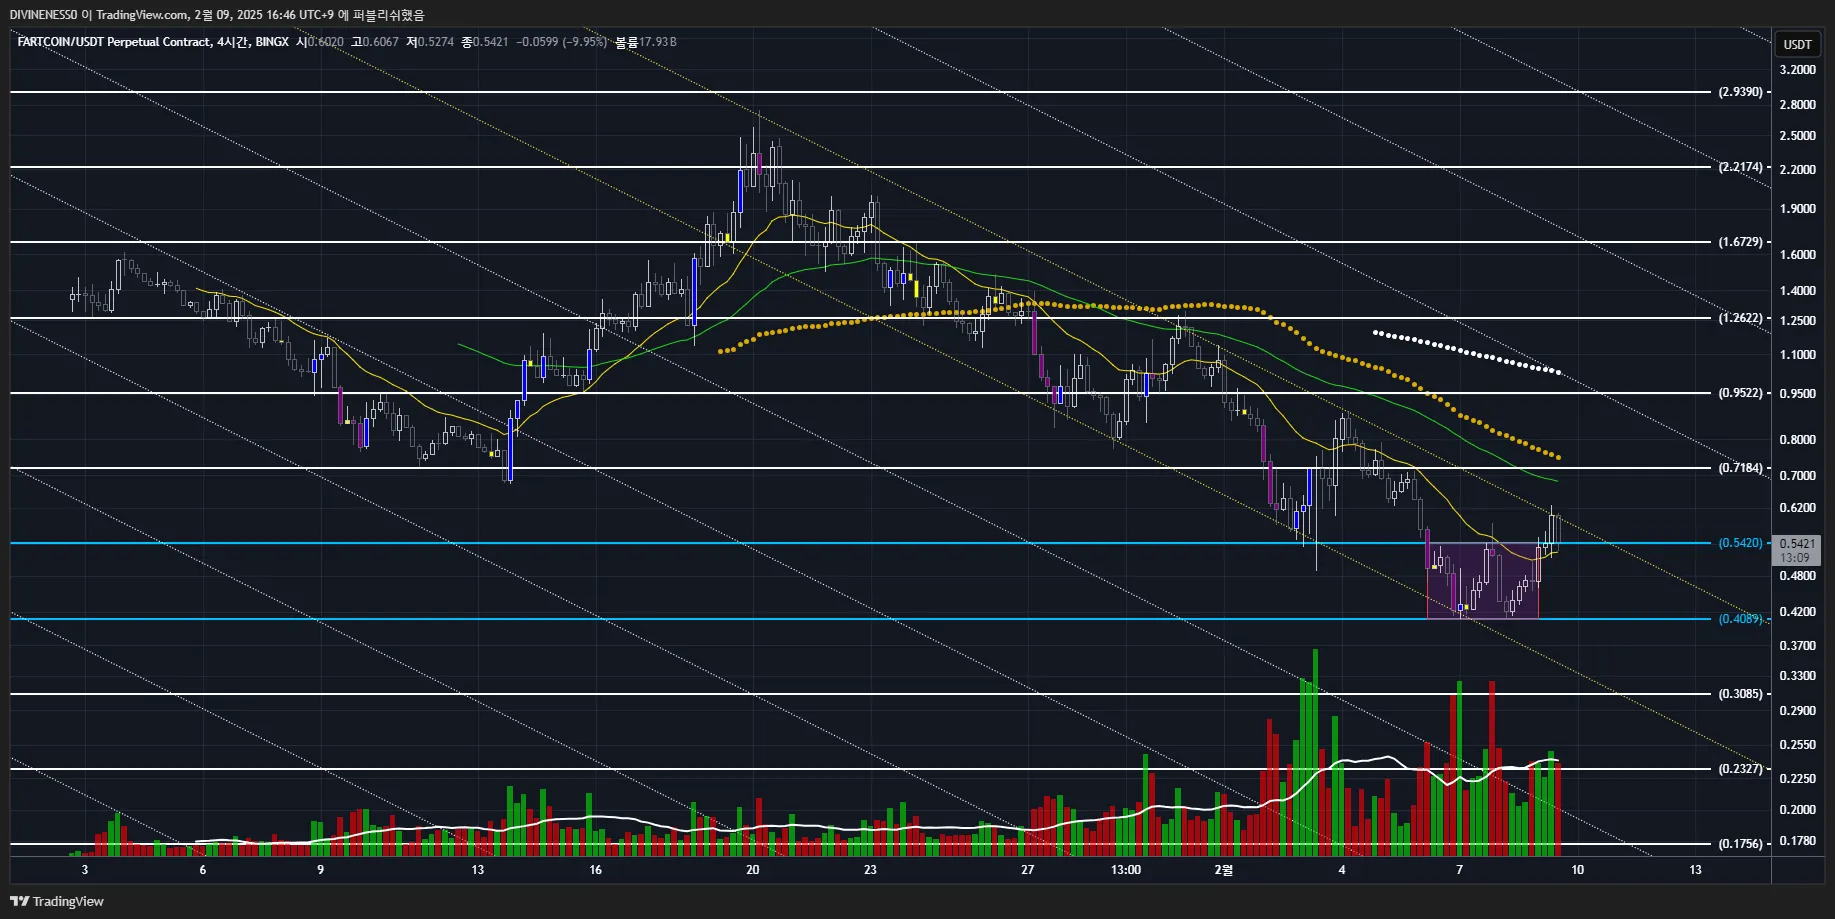Screen dimensions: 1835x919
Task: Select the blue (0.5420) level label
Action: click(1741, 543)
